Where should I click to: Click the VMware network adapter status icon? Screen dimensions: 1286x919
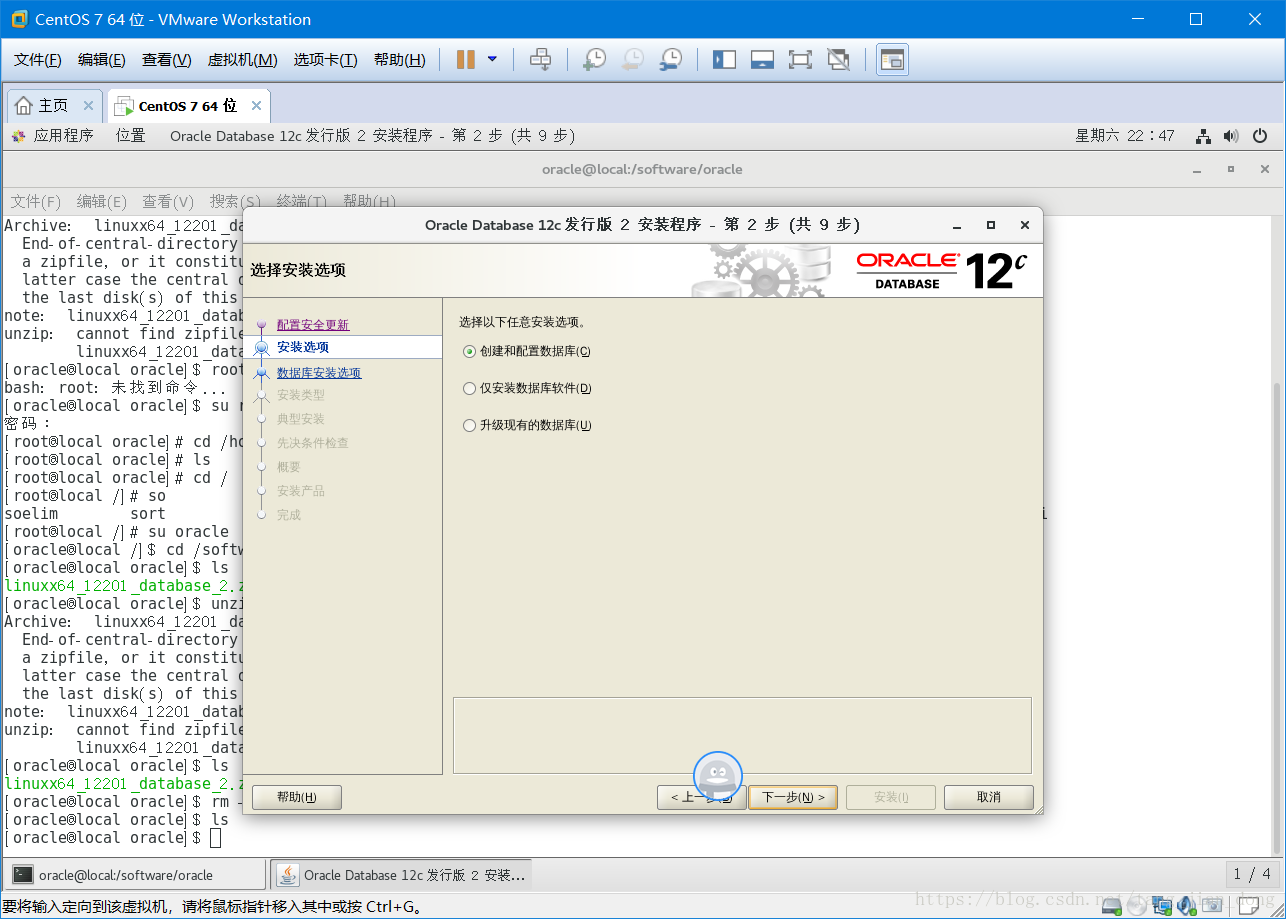[1162, 906]
